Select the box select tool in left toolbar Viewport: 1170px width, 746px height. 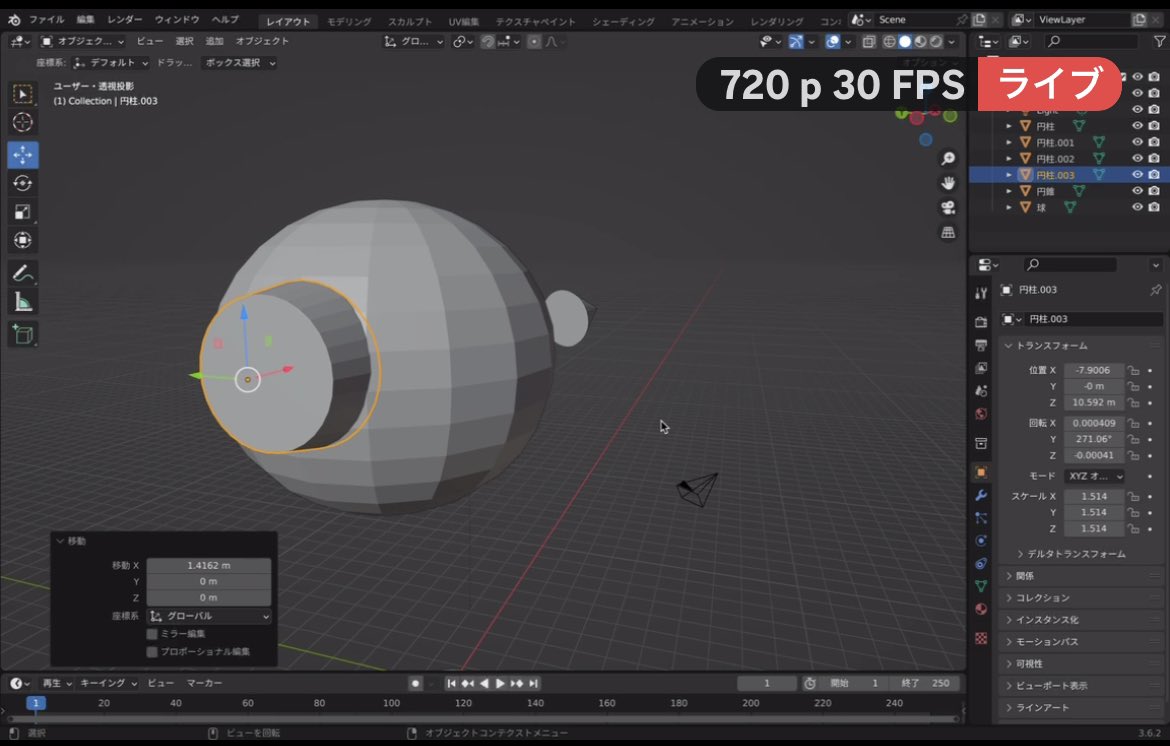22,94
